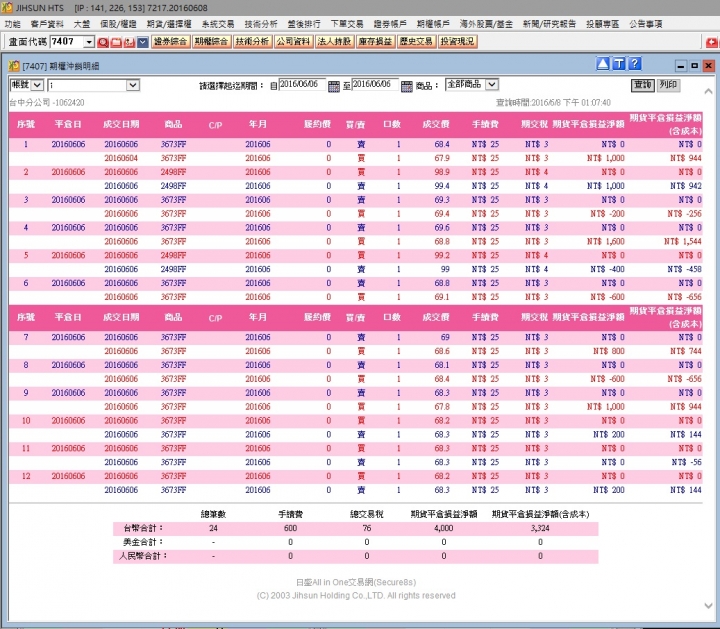Viewport: 720px width, 629px height.
Task: Click the 4,000 net profit total value
Action: pyautogui.click(x=444, y=528)
